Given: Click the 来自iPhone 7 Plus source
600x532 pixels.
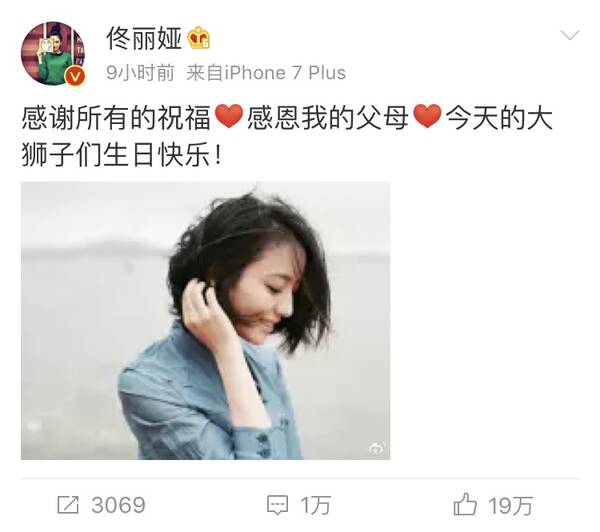Looking at the screenshot, I should 266,73.
